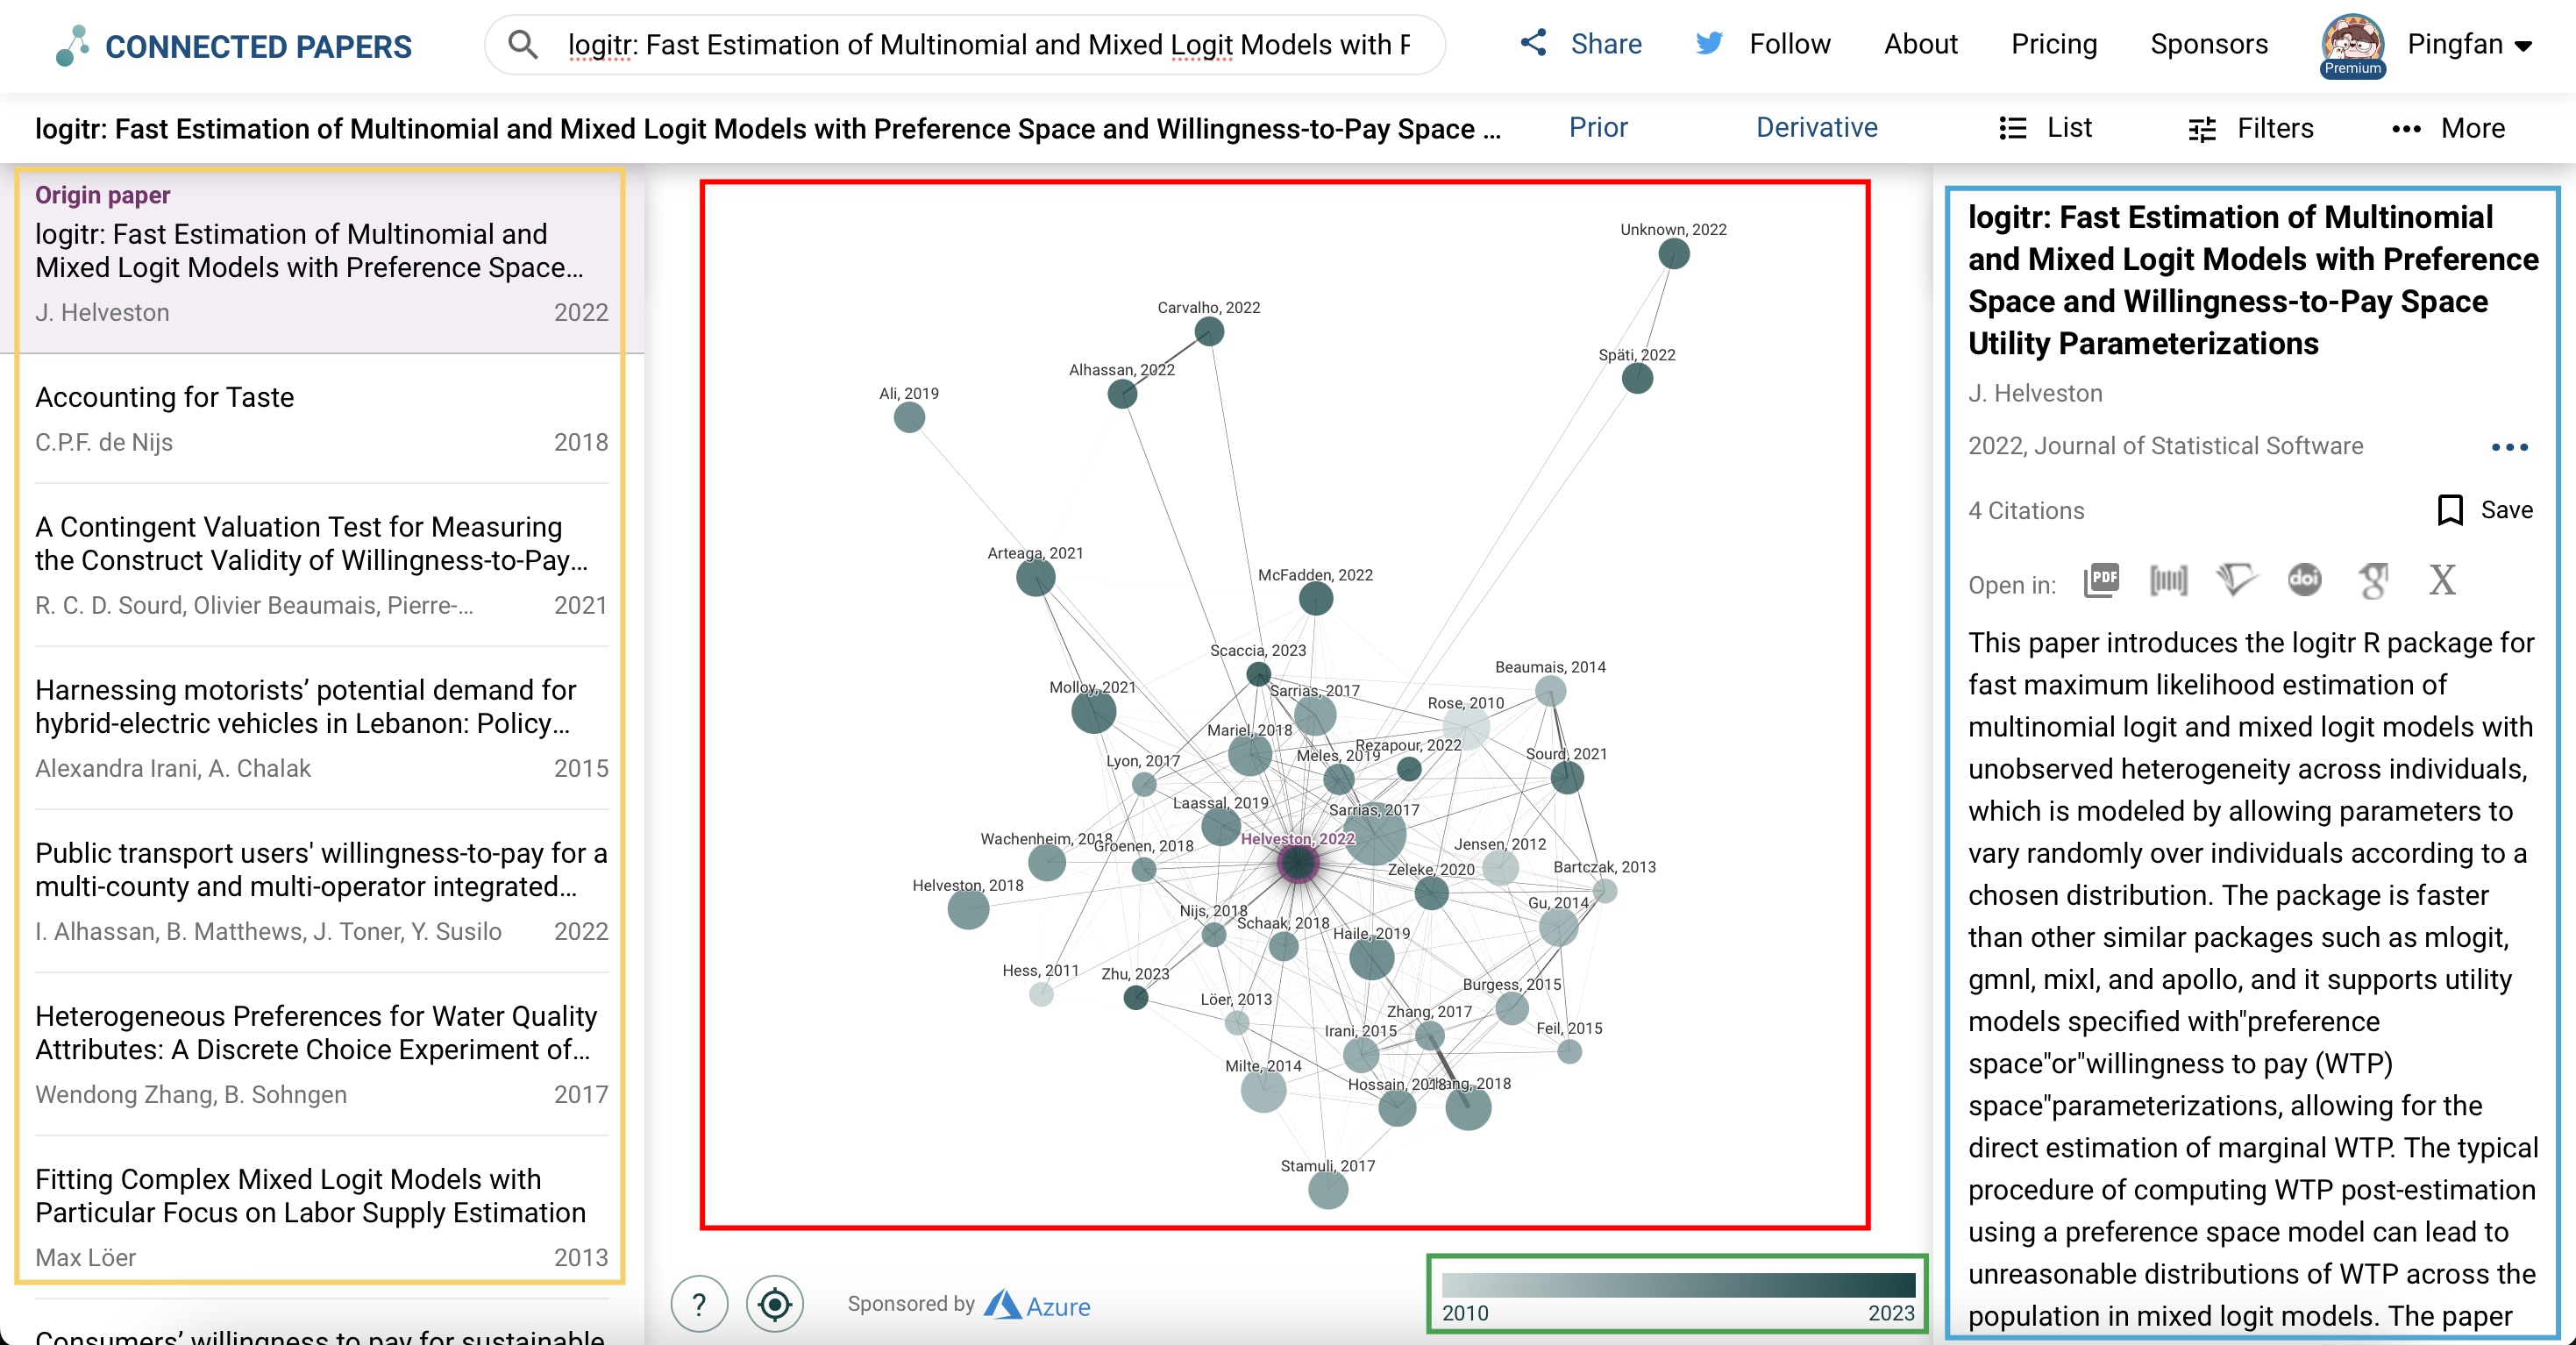The image size is (2576, 1345).
Task: Click the Connected Papers logo
Action: [x=233, y=46]
